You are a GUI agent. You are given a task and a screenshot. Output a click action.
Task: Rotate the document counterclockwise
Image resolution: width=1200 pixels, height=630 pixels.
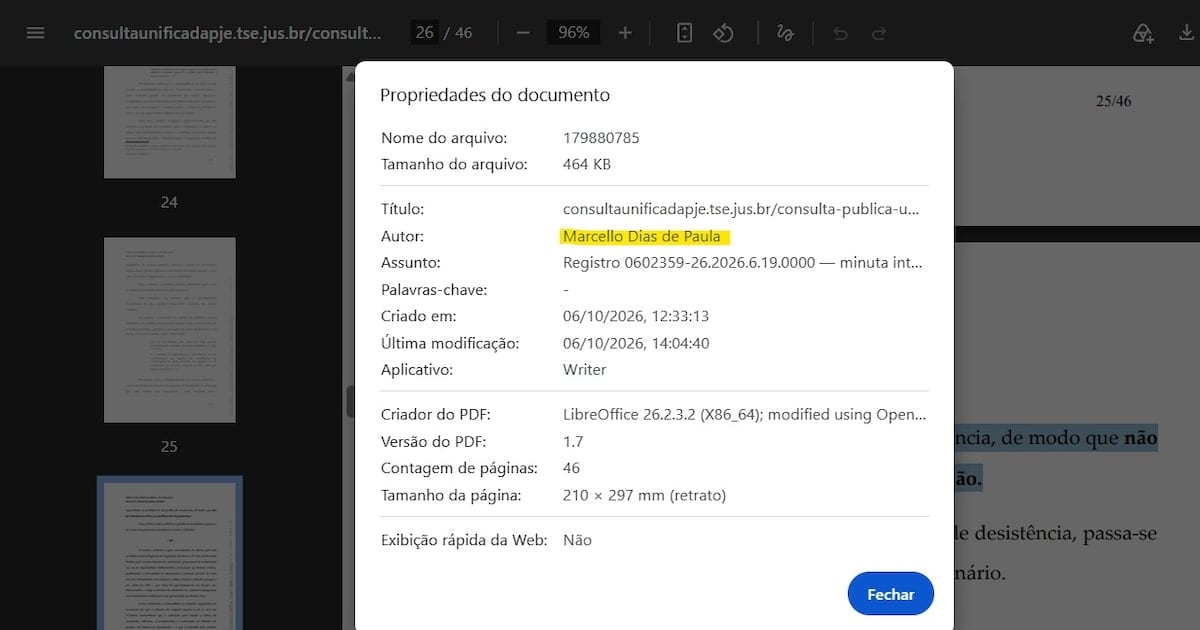pos(724,33)
